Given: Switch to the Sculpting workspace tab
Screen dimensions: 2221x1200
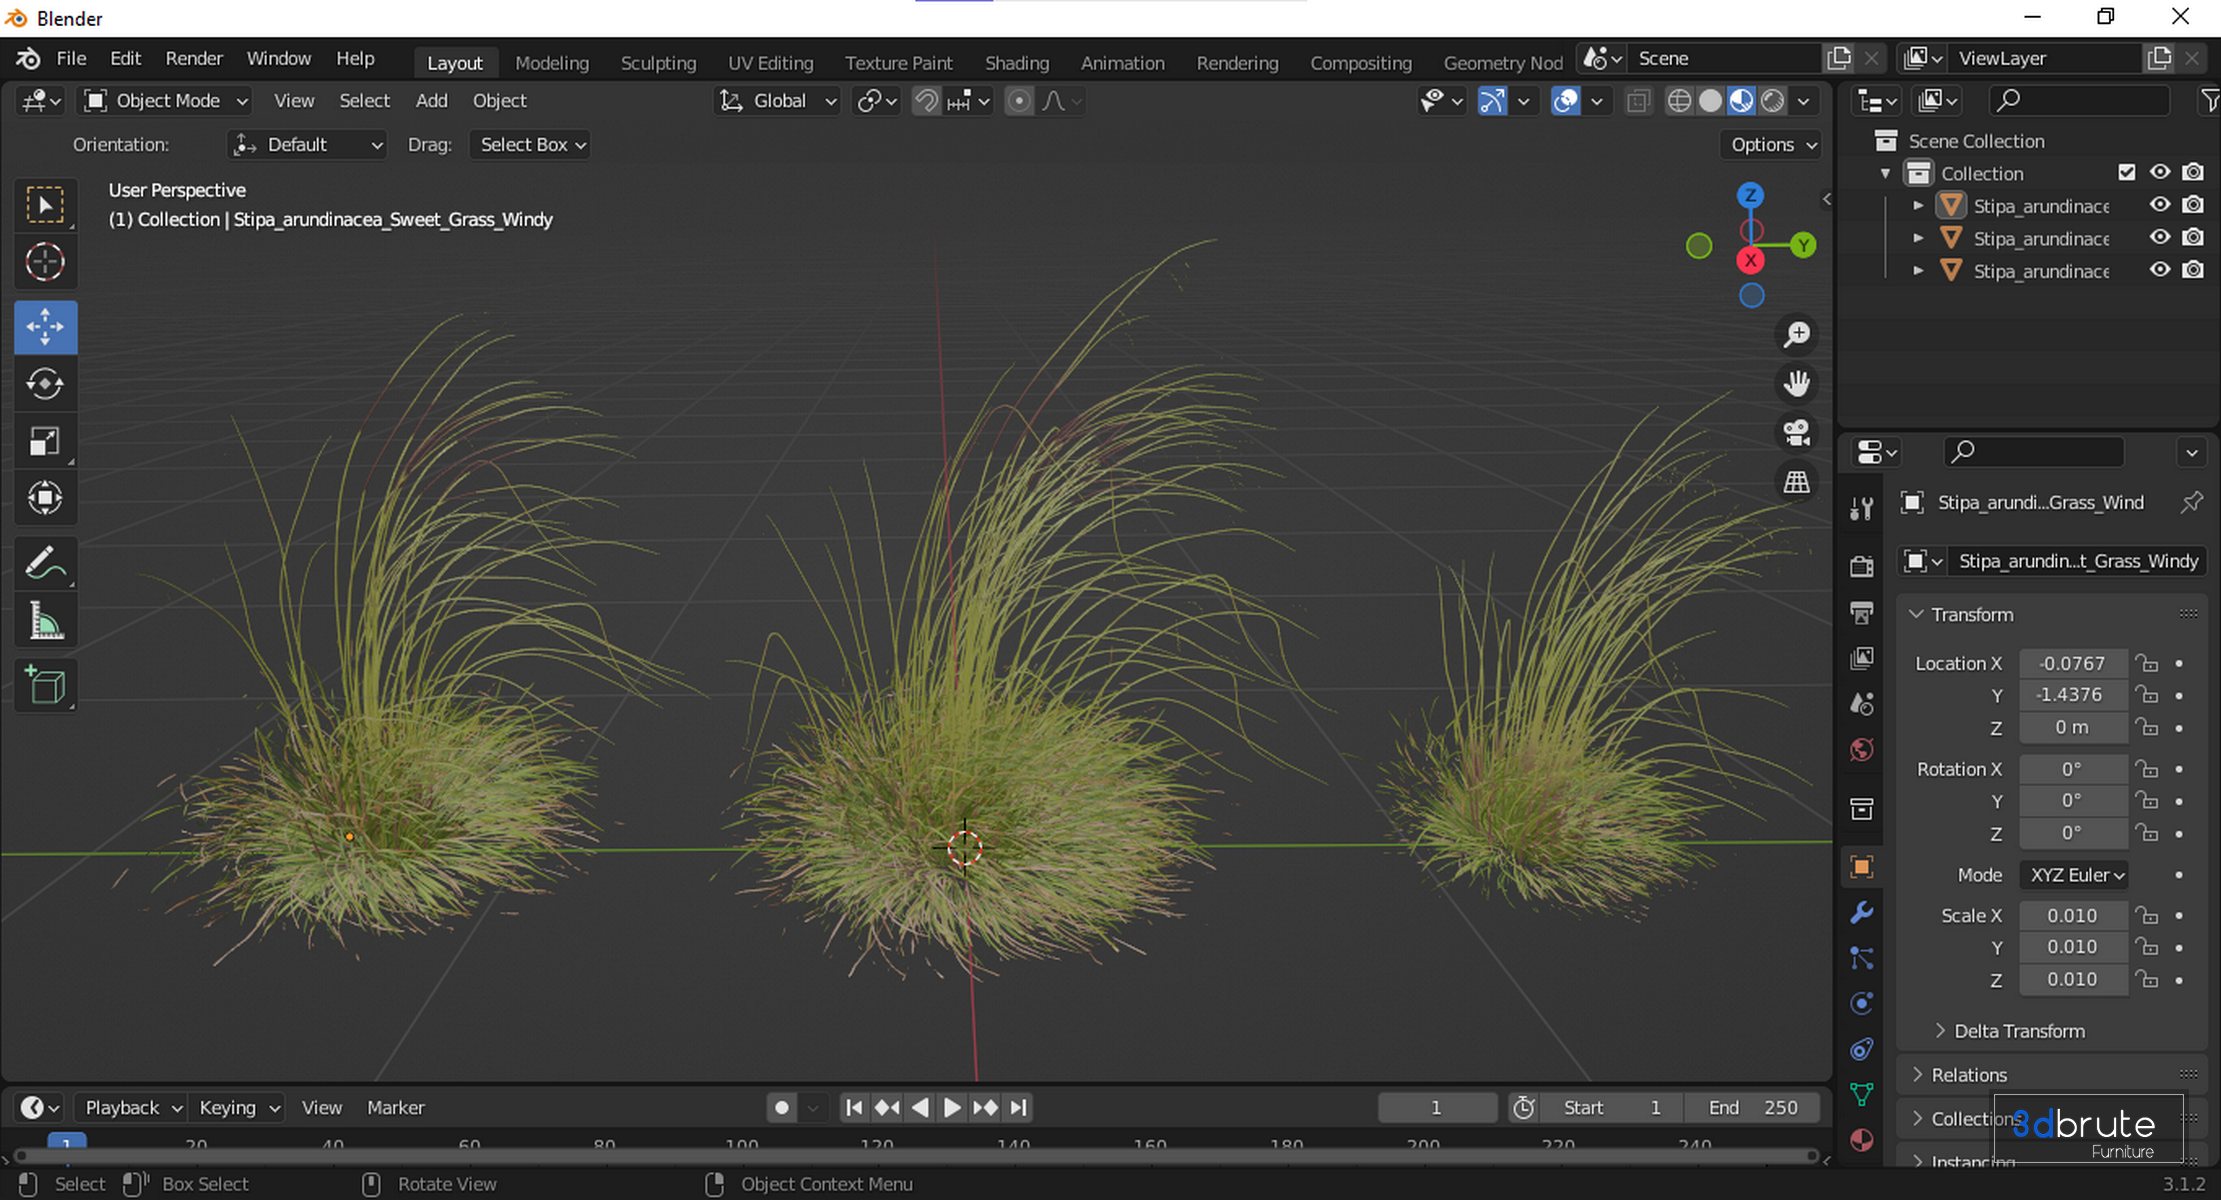Looking at the screenshot, I should pyautogui.click(x=658, y=62).
